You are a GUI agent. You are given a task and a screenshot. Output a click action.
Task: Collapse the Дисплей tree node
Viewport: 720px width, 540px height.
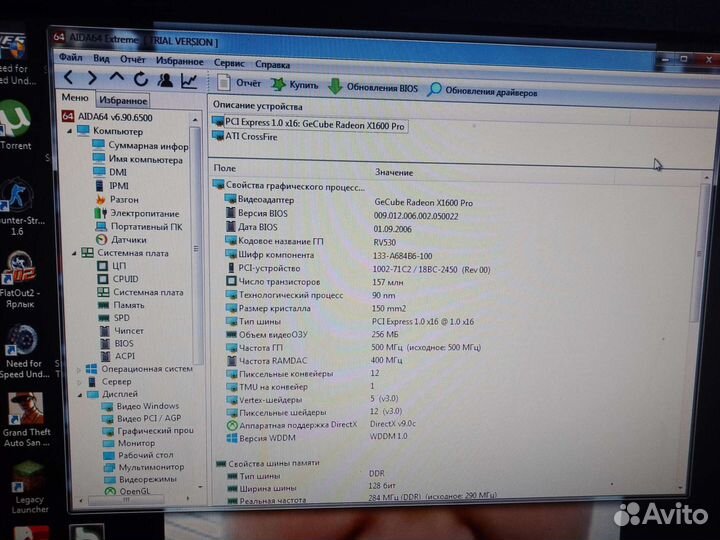[x=80, y=394]
